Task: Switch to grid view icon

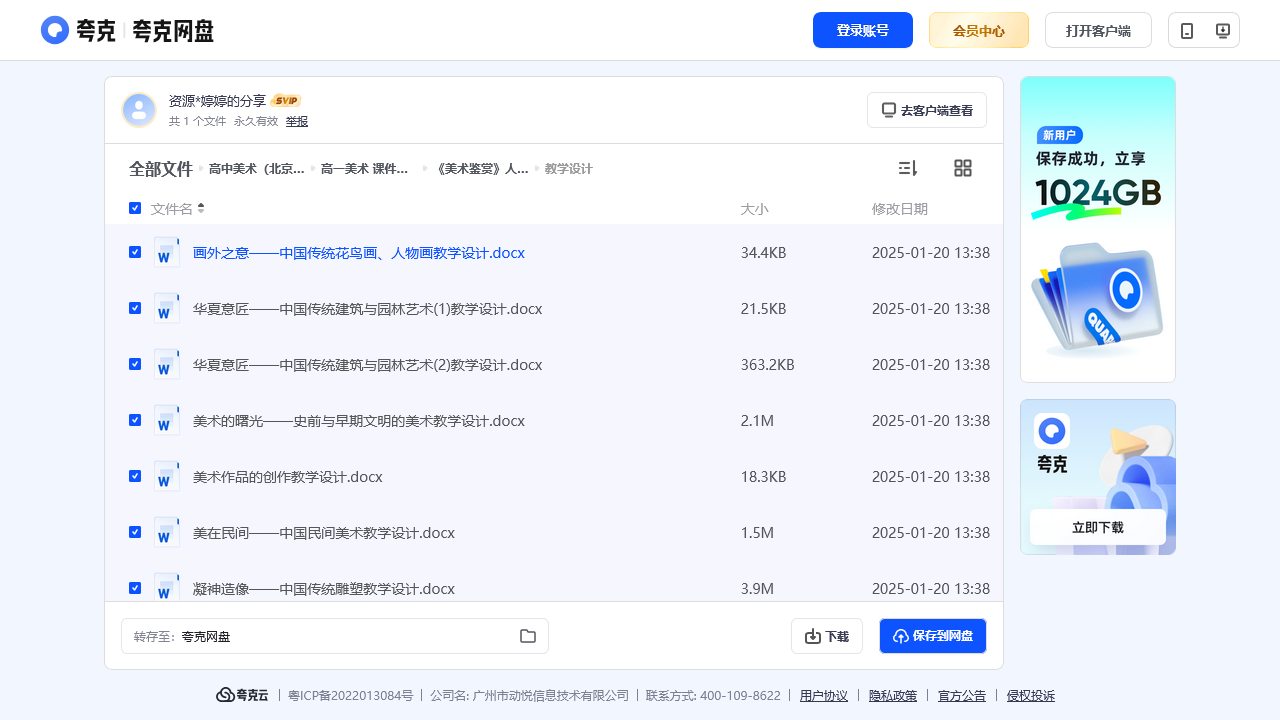Action: coord(963,168)
